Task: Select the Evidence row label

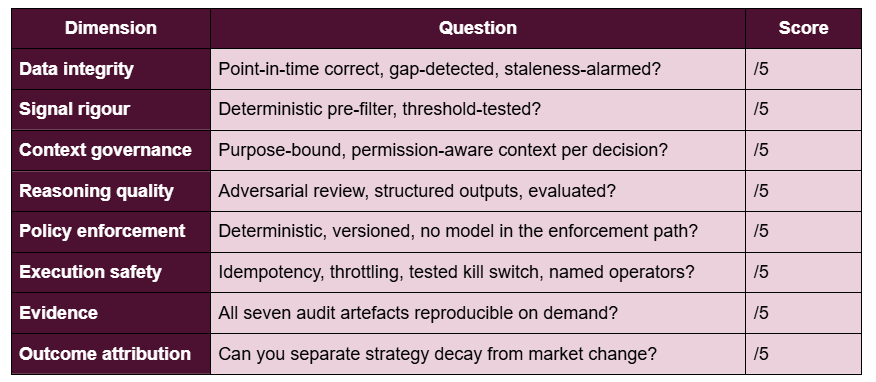Action: point(111,313)
